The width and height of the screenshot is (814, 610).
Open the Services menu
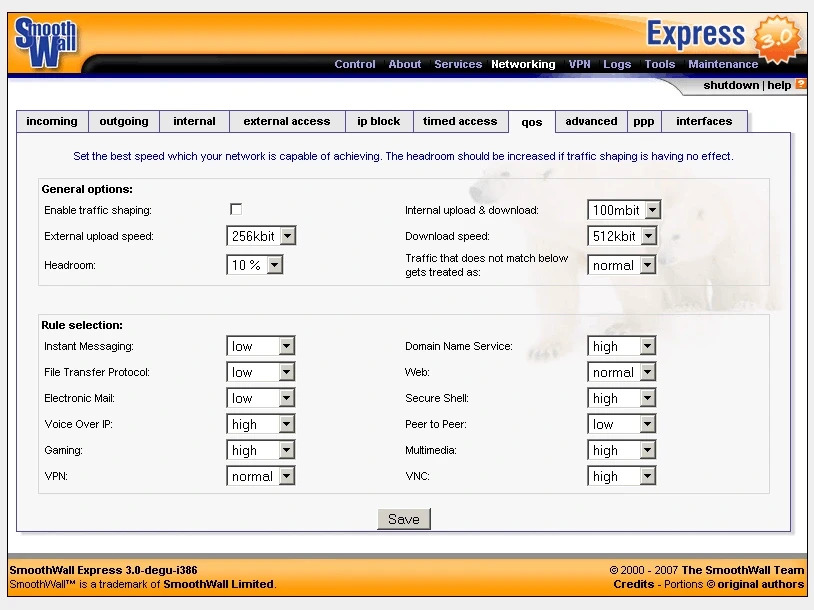458,64
